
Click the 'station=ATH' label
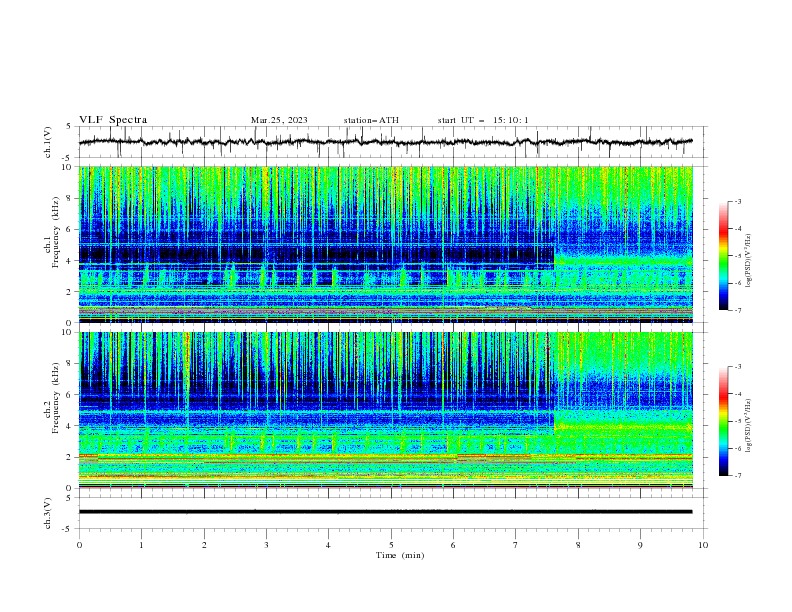point(371,120)
